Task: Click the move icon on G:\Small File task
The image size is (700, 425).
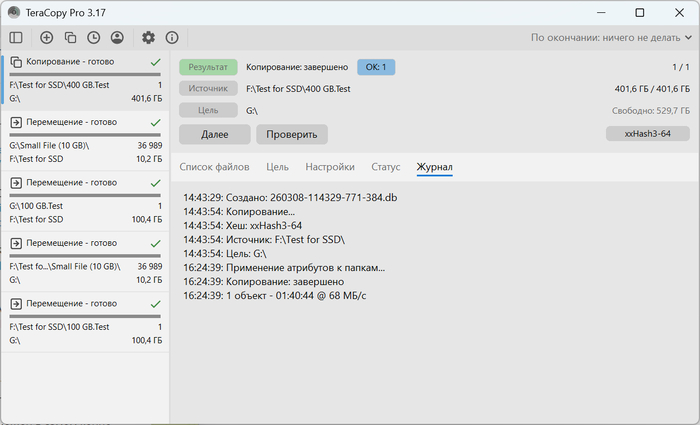Action: tap(16, 122)
